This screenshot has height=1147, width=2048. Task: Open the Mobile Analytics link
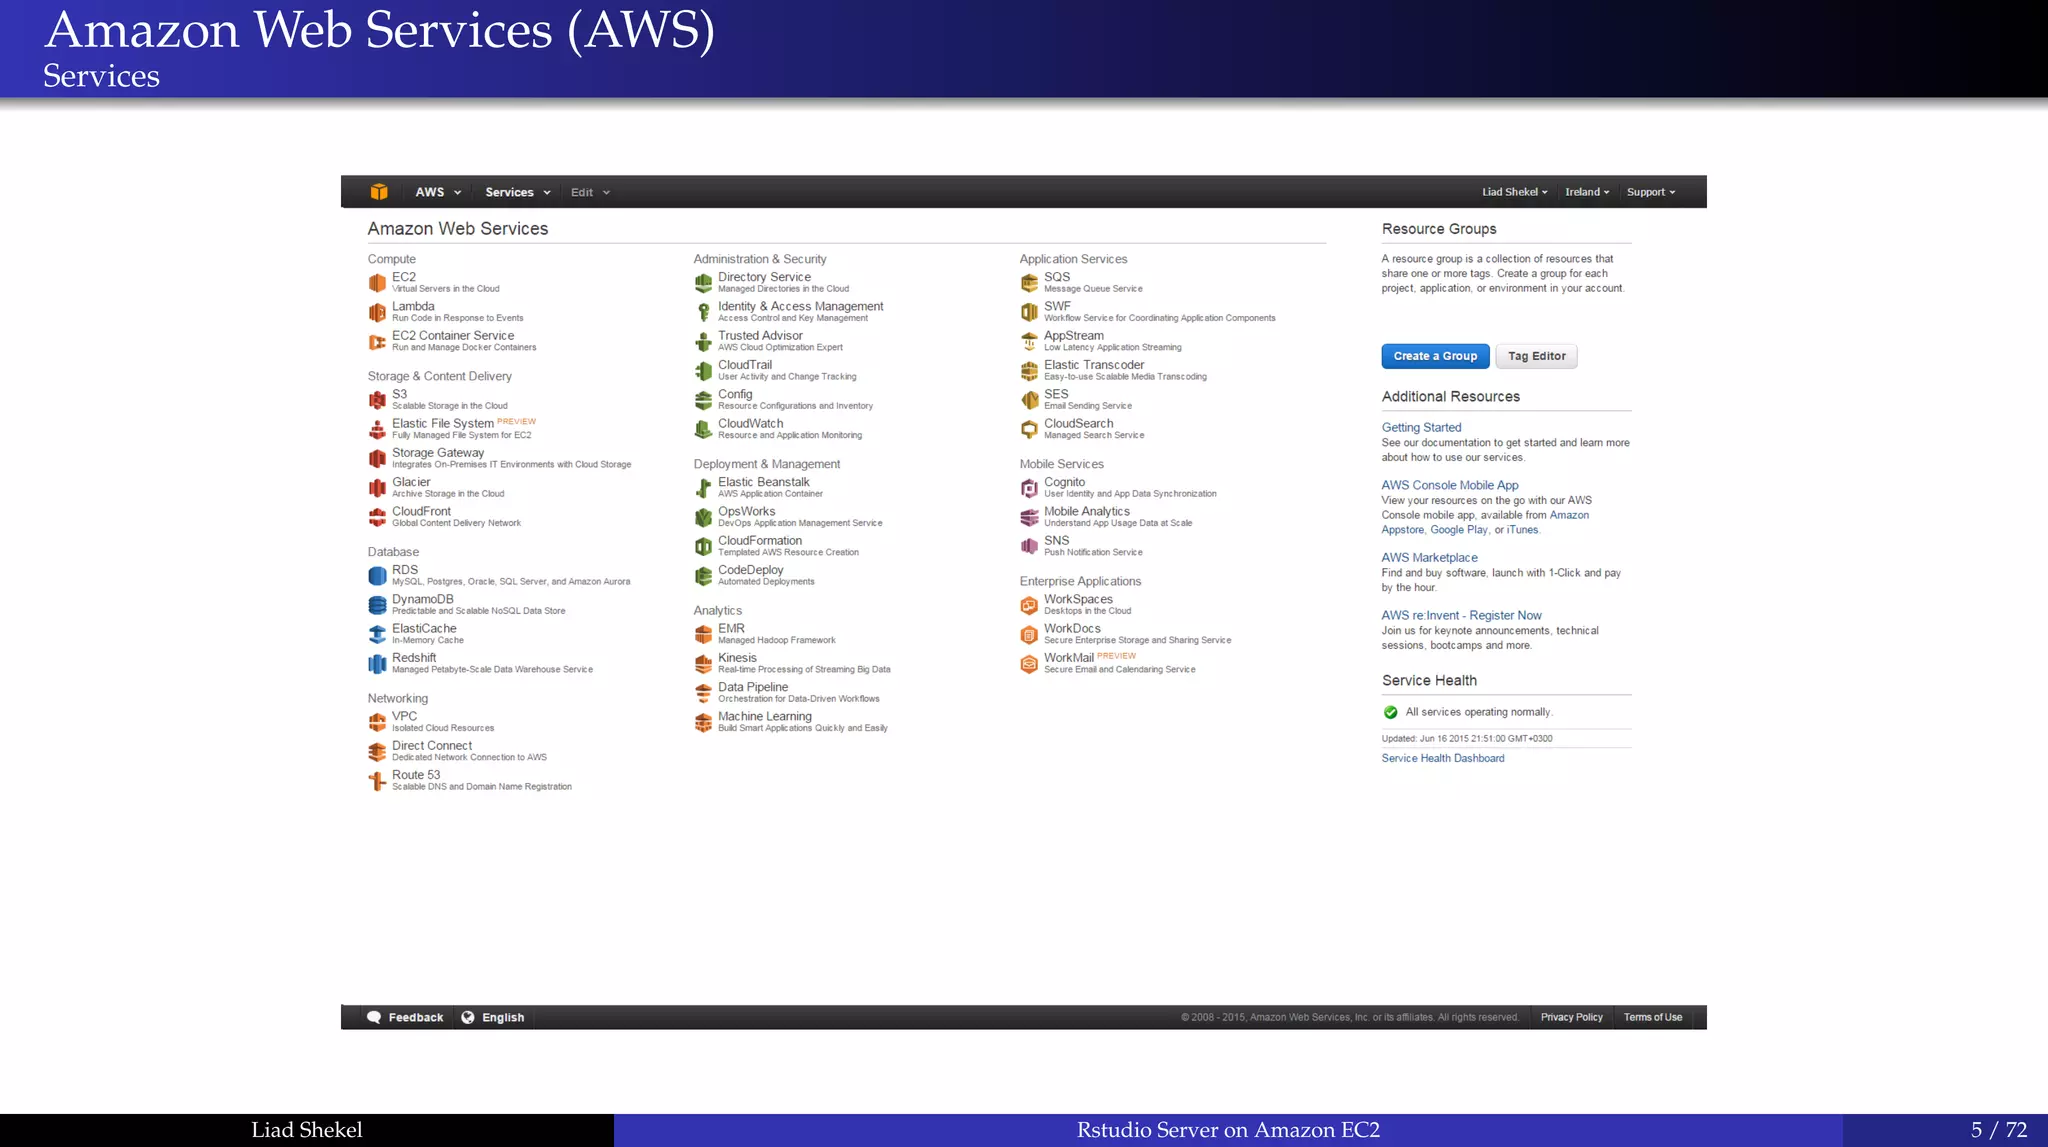pyautogui.click(x=1087, y=511)
